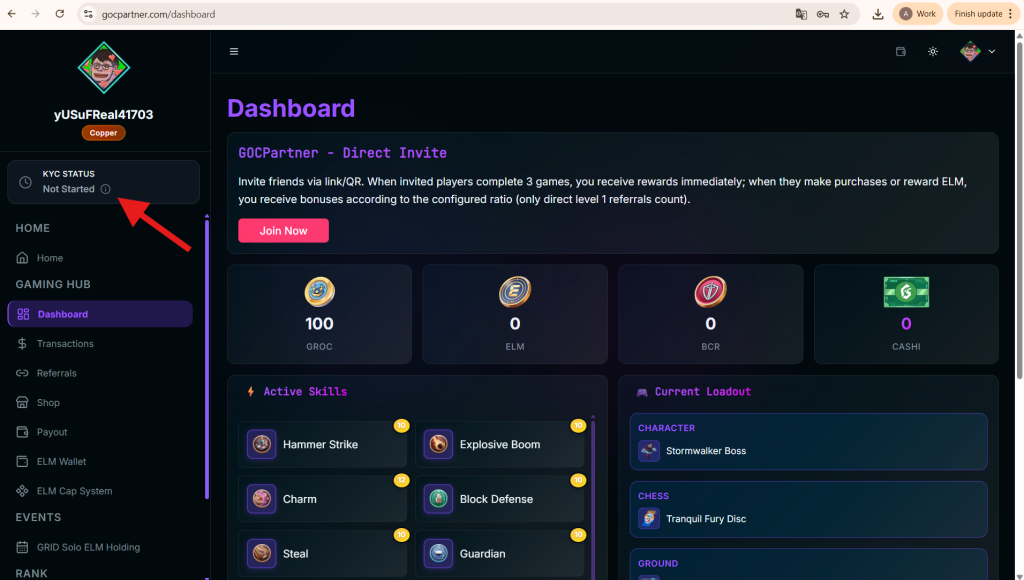The height and width of the screenshot is (580, 1024).
Task: Click the KYC status info icon
Action: [x=106, y=189]
